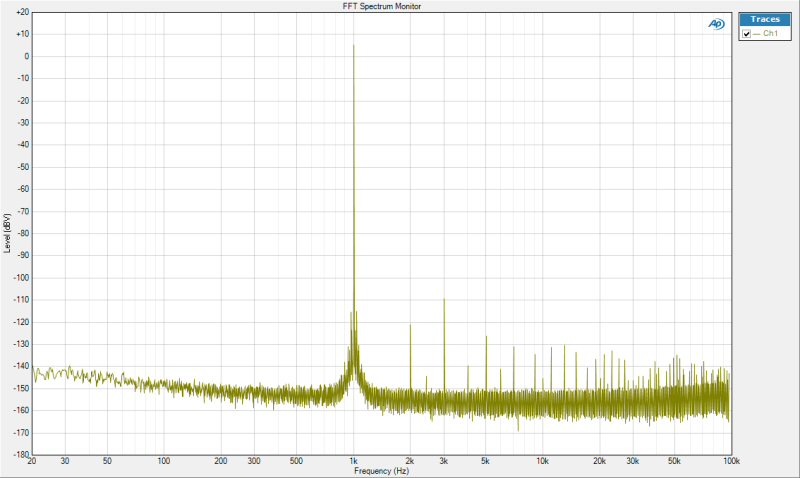Click the +20 level axis tick label
This screenshot has width=800, height=478.
(x=22, y=12)
